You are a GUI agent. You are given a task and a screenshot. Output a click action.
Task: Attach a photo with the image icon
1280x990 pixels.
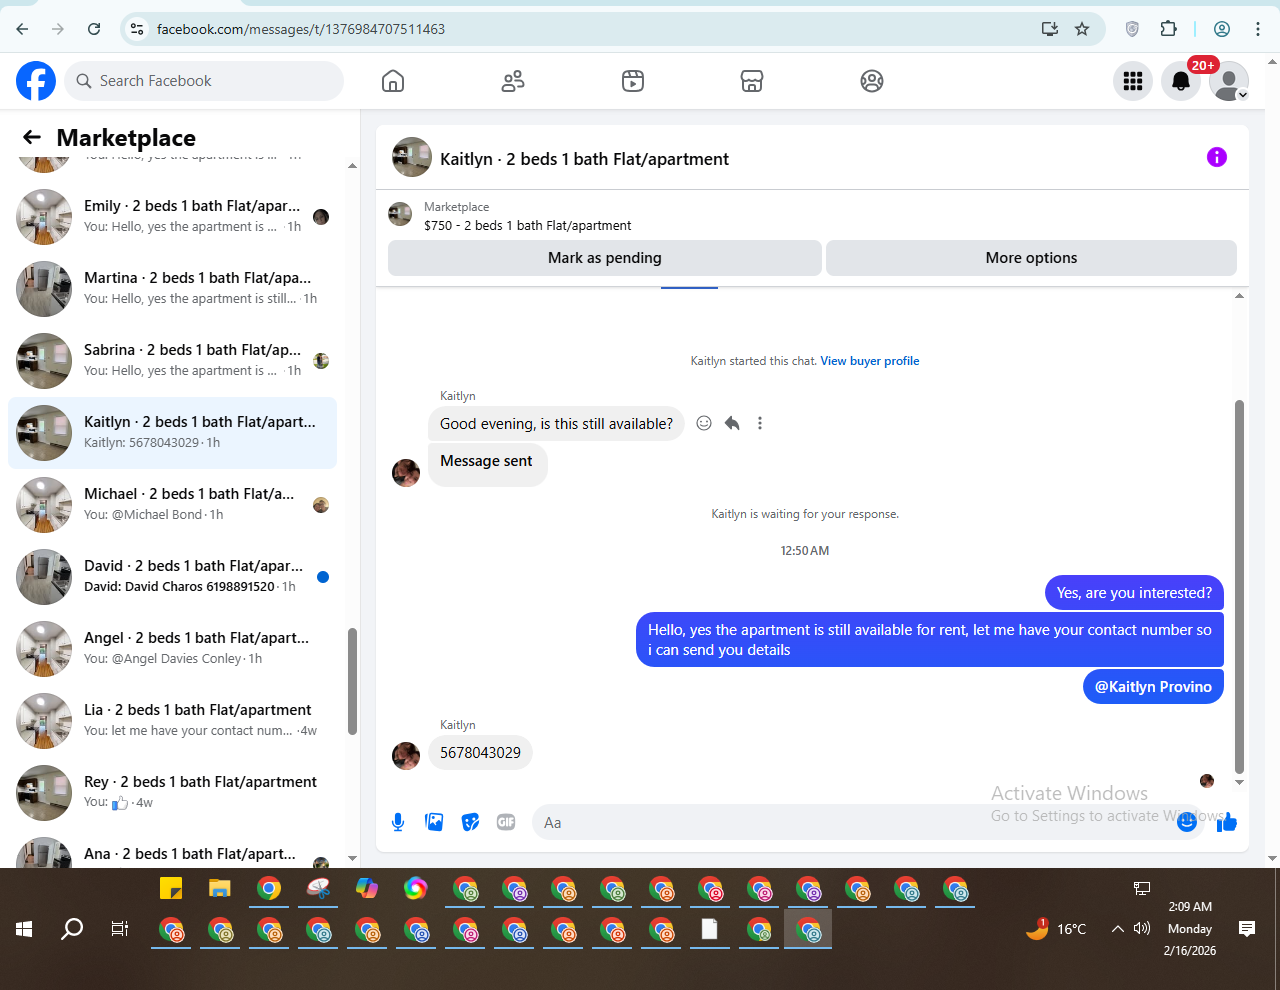point(434,822)
